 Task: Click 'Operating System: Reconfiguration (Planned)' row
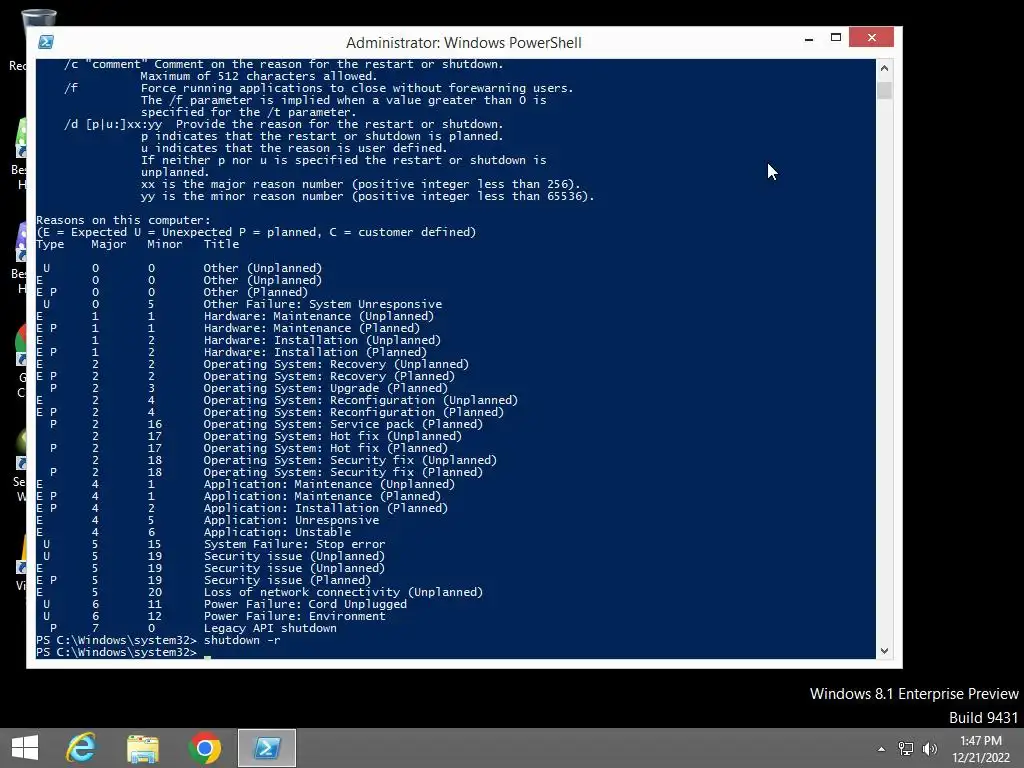coord(270,412)
